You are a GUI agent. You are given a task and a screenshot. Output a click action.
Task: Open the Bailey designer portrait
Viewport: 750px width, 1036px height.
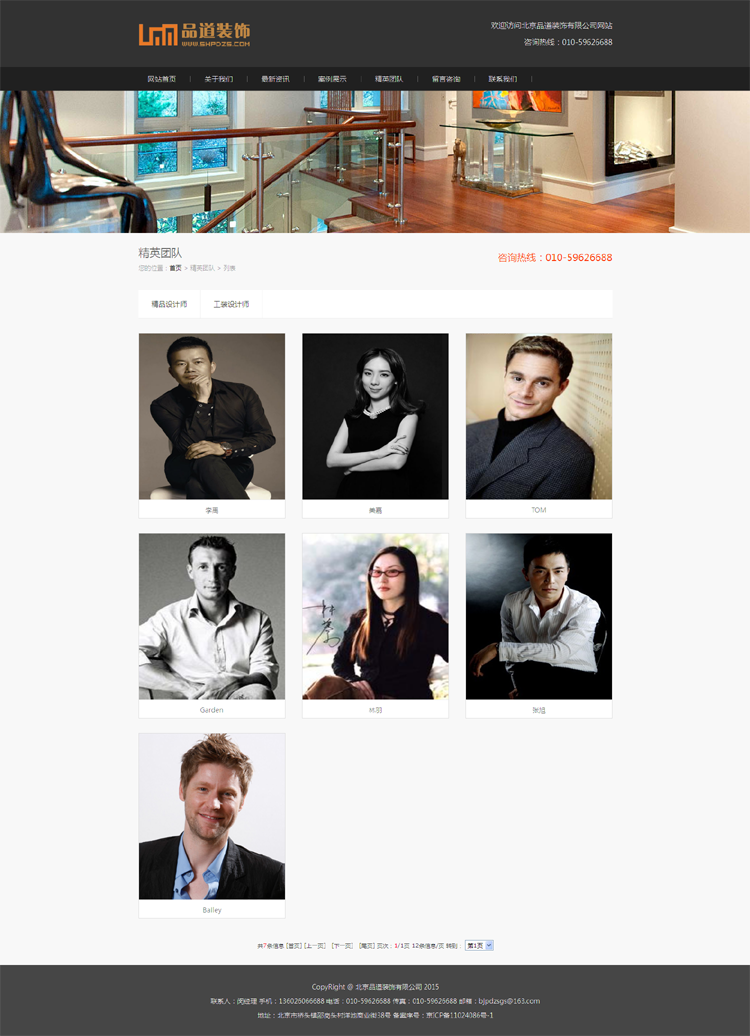(211, 817)
